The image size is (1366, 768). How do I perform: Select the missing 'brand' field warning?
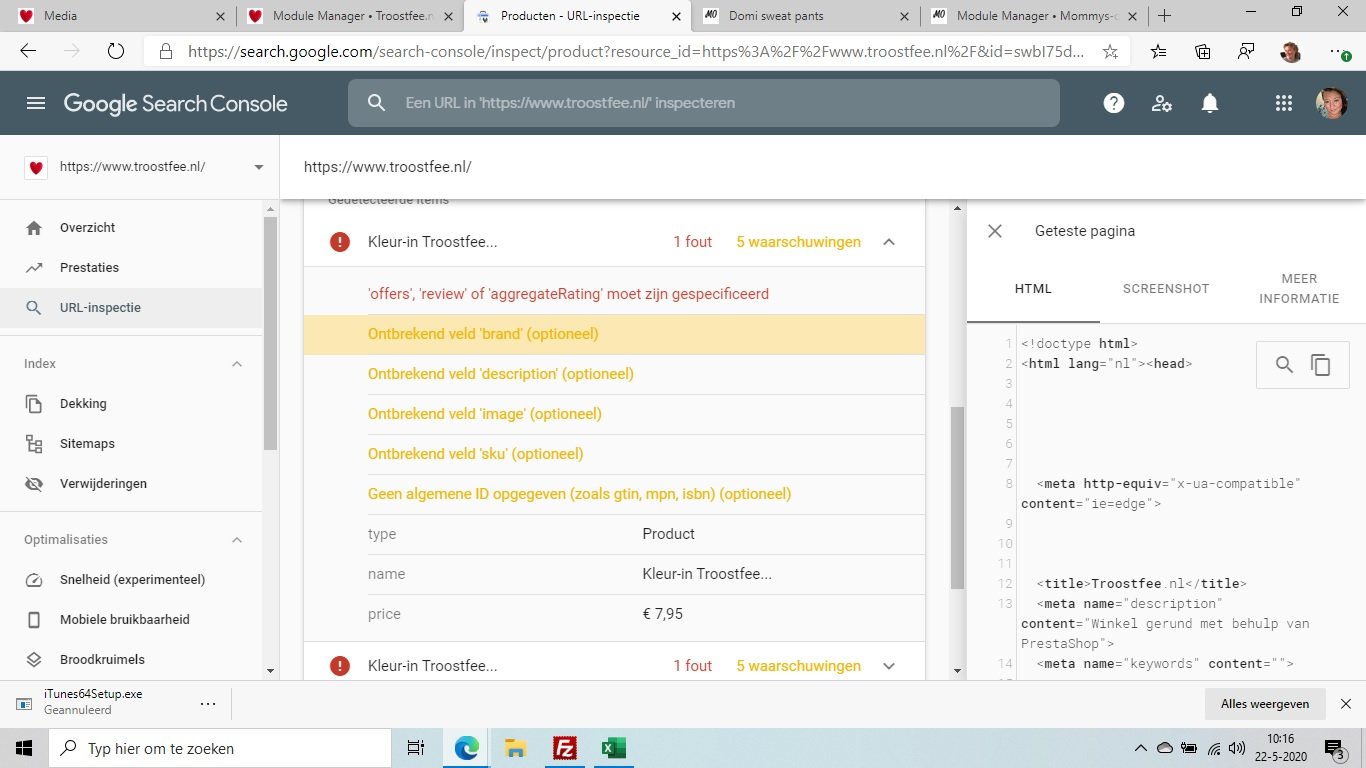(614, 334)
